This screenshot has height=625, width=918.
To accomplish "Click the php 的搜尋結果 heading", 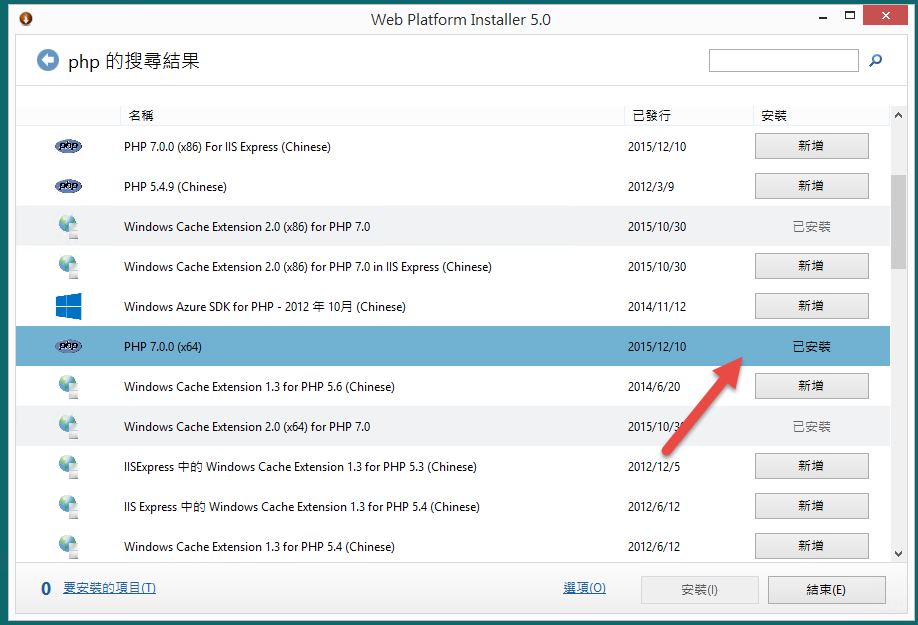I will tap(133, 61).
